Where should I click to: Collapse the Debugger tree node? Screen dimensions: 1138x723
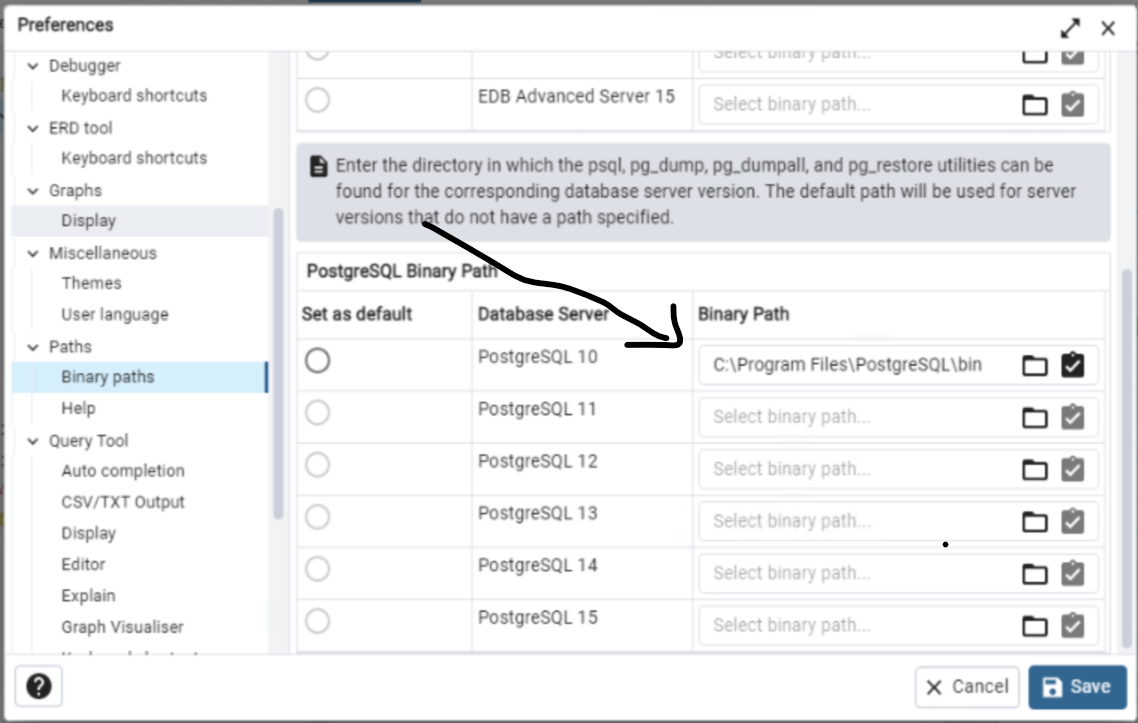click(x=33, y=66)
